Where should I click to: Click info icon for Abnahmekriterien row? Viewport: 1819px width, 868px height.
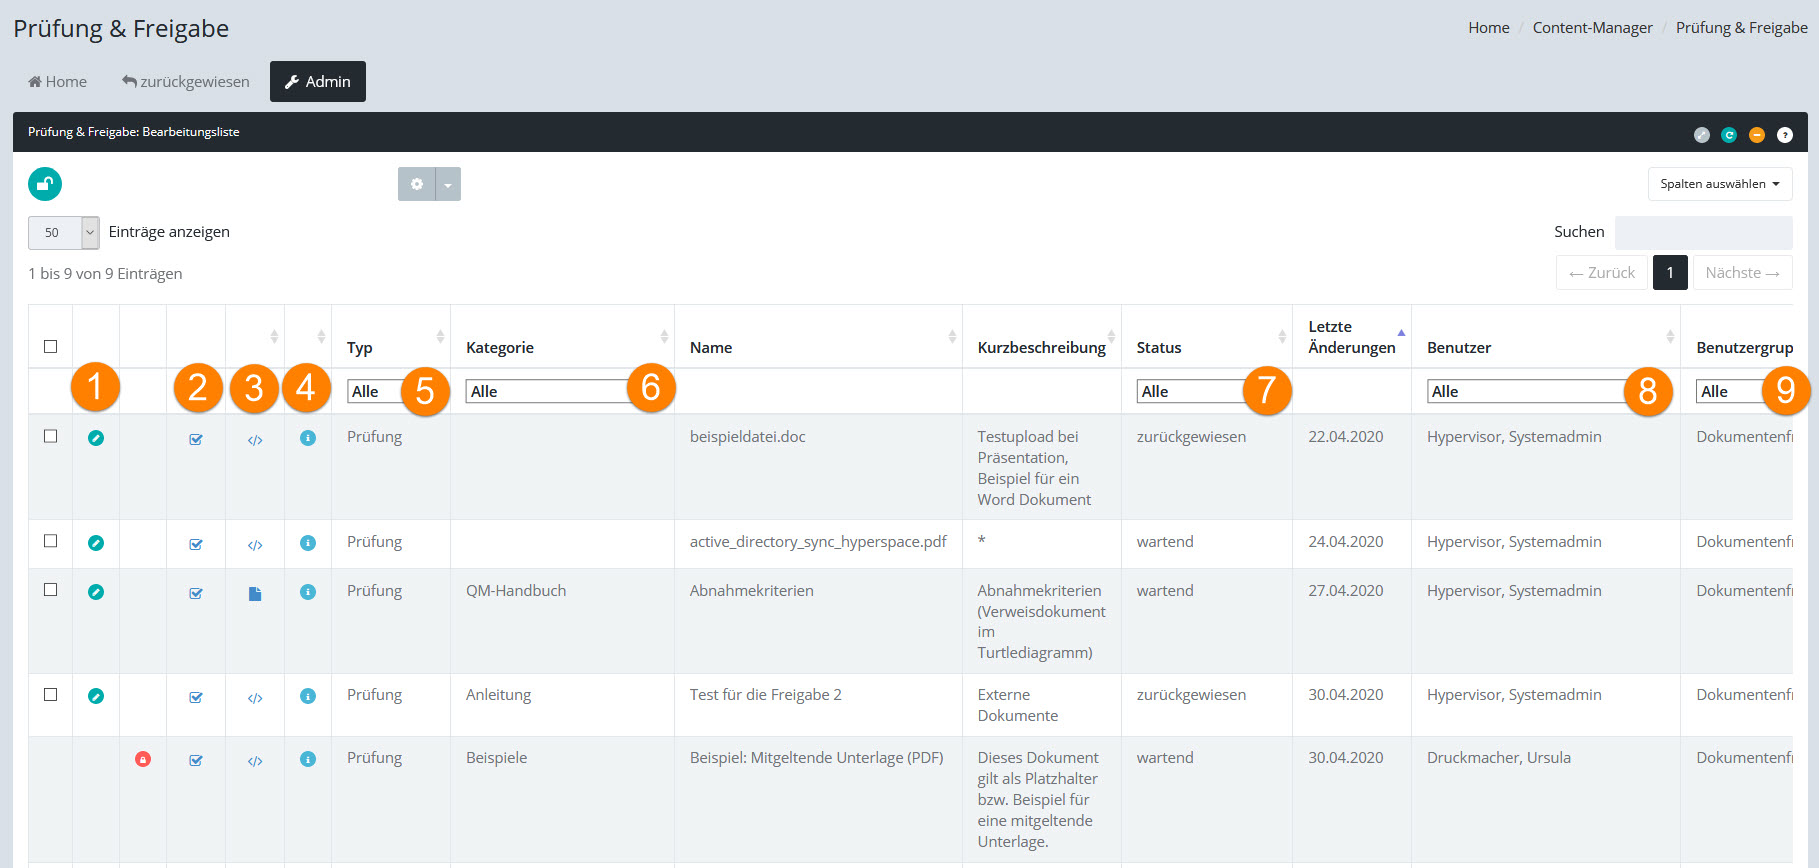click(x=308, y=592)
